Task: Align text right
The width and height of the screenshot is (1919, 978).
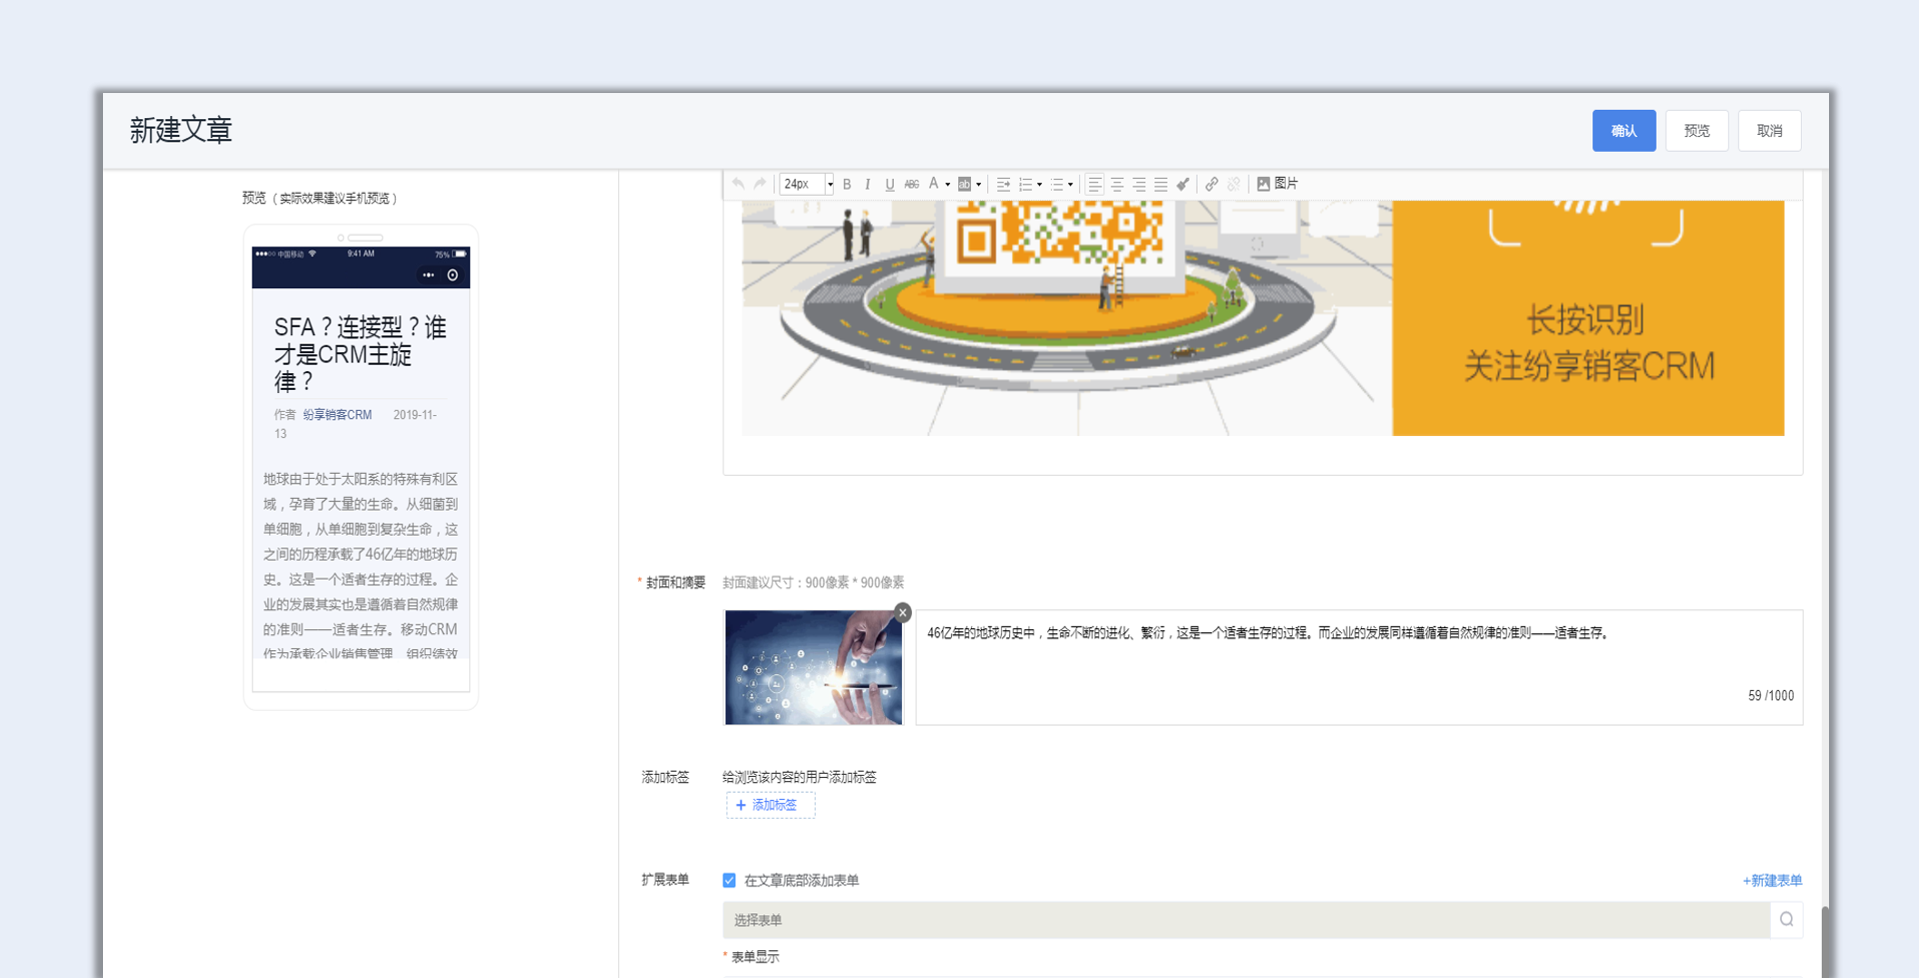Action: pyautogui.click(x=1139, y=184)
